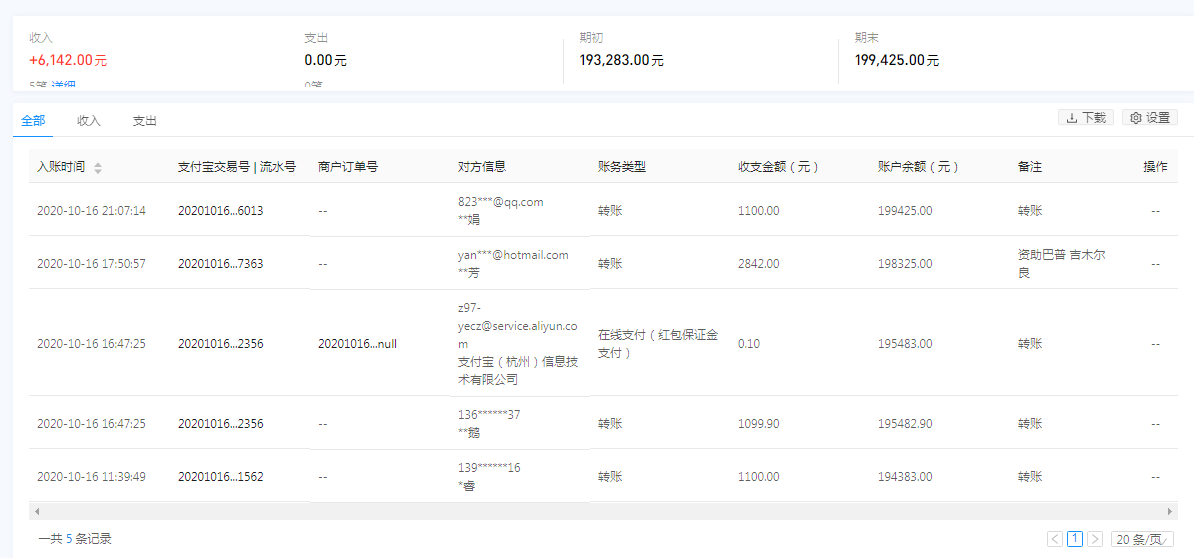Click the horizontal scrollbar track under table
Viewport: 1194px width, 558px height.
click(x=600, y=511)
